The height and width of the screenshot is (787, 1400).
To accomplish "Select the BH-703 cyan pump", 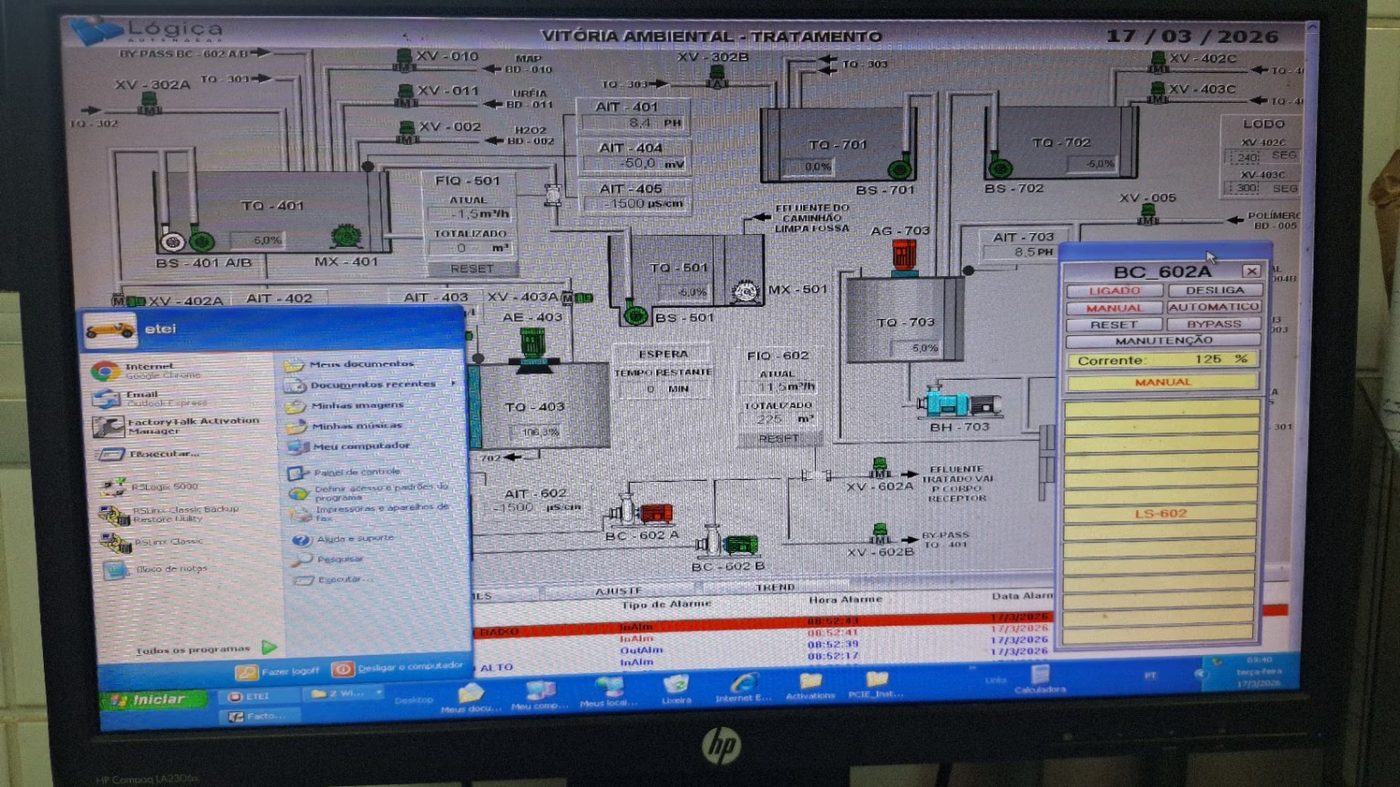I will [x=959, y=403].
